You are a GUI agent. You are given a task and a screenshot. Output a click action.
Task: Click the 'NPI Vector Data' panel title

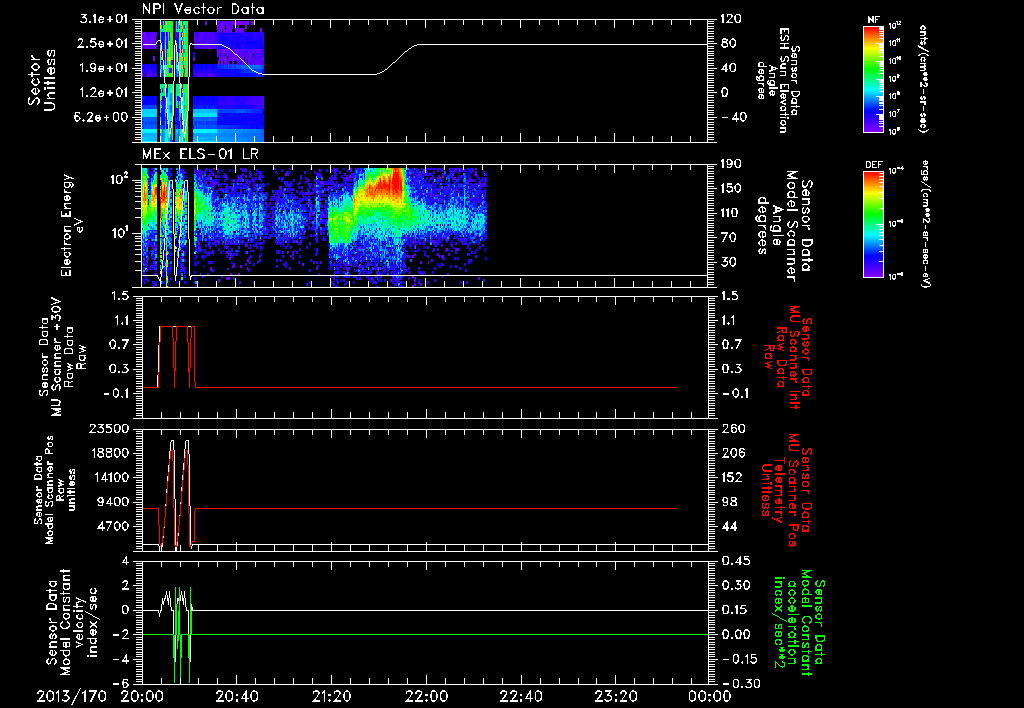coord(203,9)
